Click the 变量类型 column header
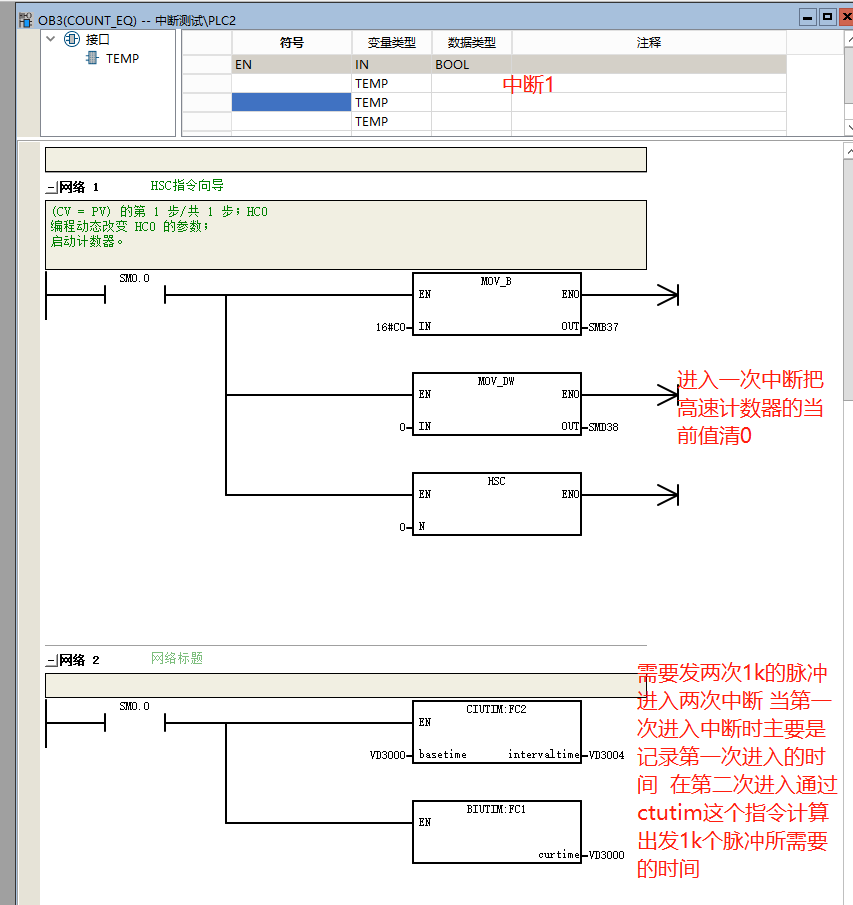This screenshot has height=905, width=853. (391, 42)
